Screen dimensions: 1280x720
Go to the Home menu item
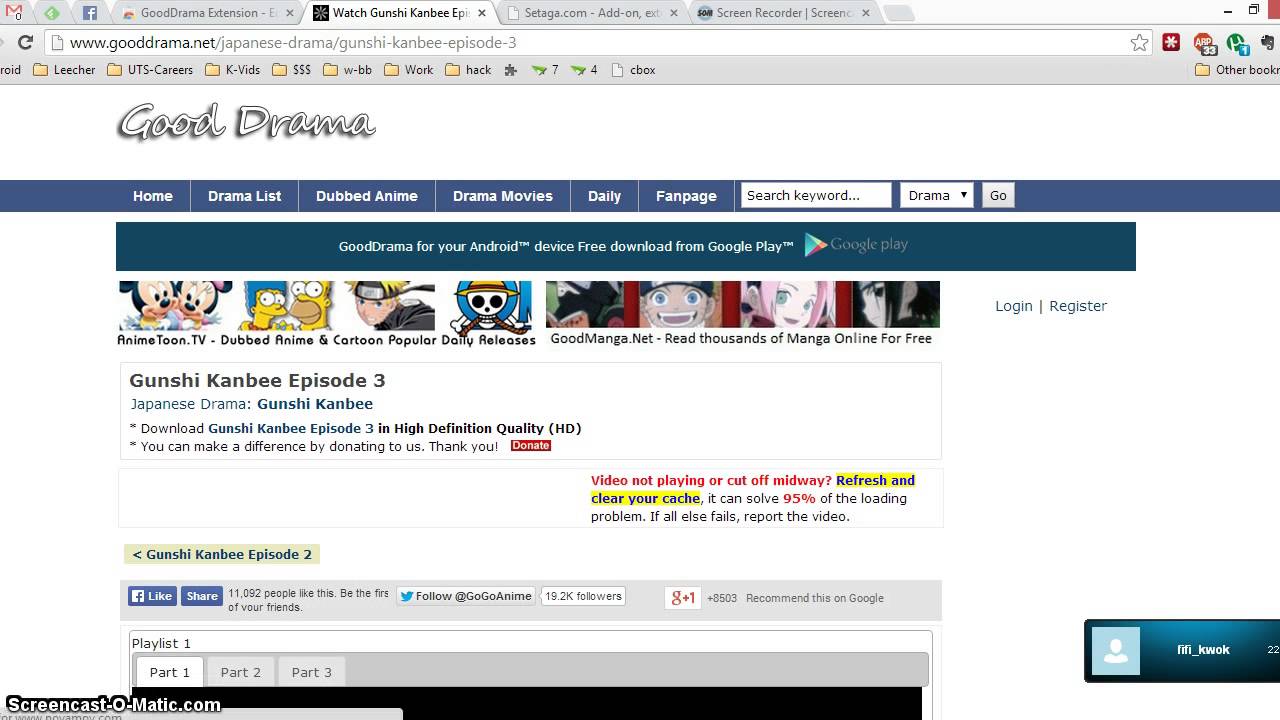coord(153,196)
